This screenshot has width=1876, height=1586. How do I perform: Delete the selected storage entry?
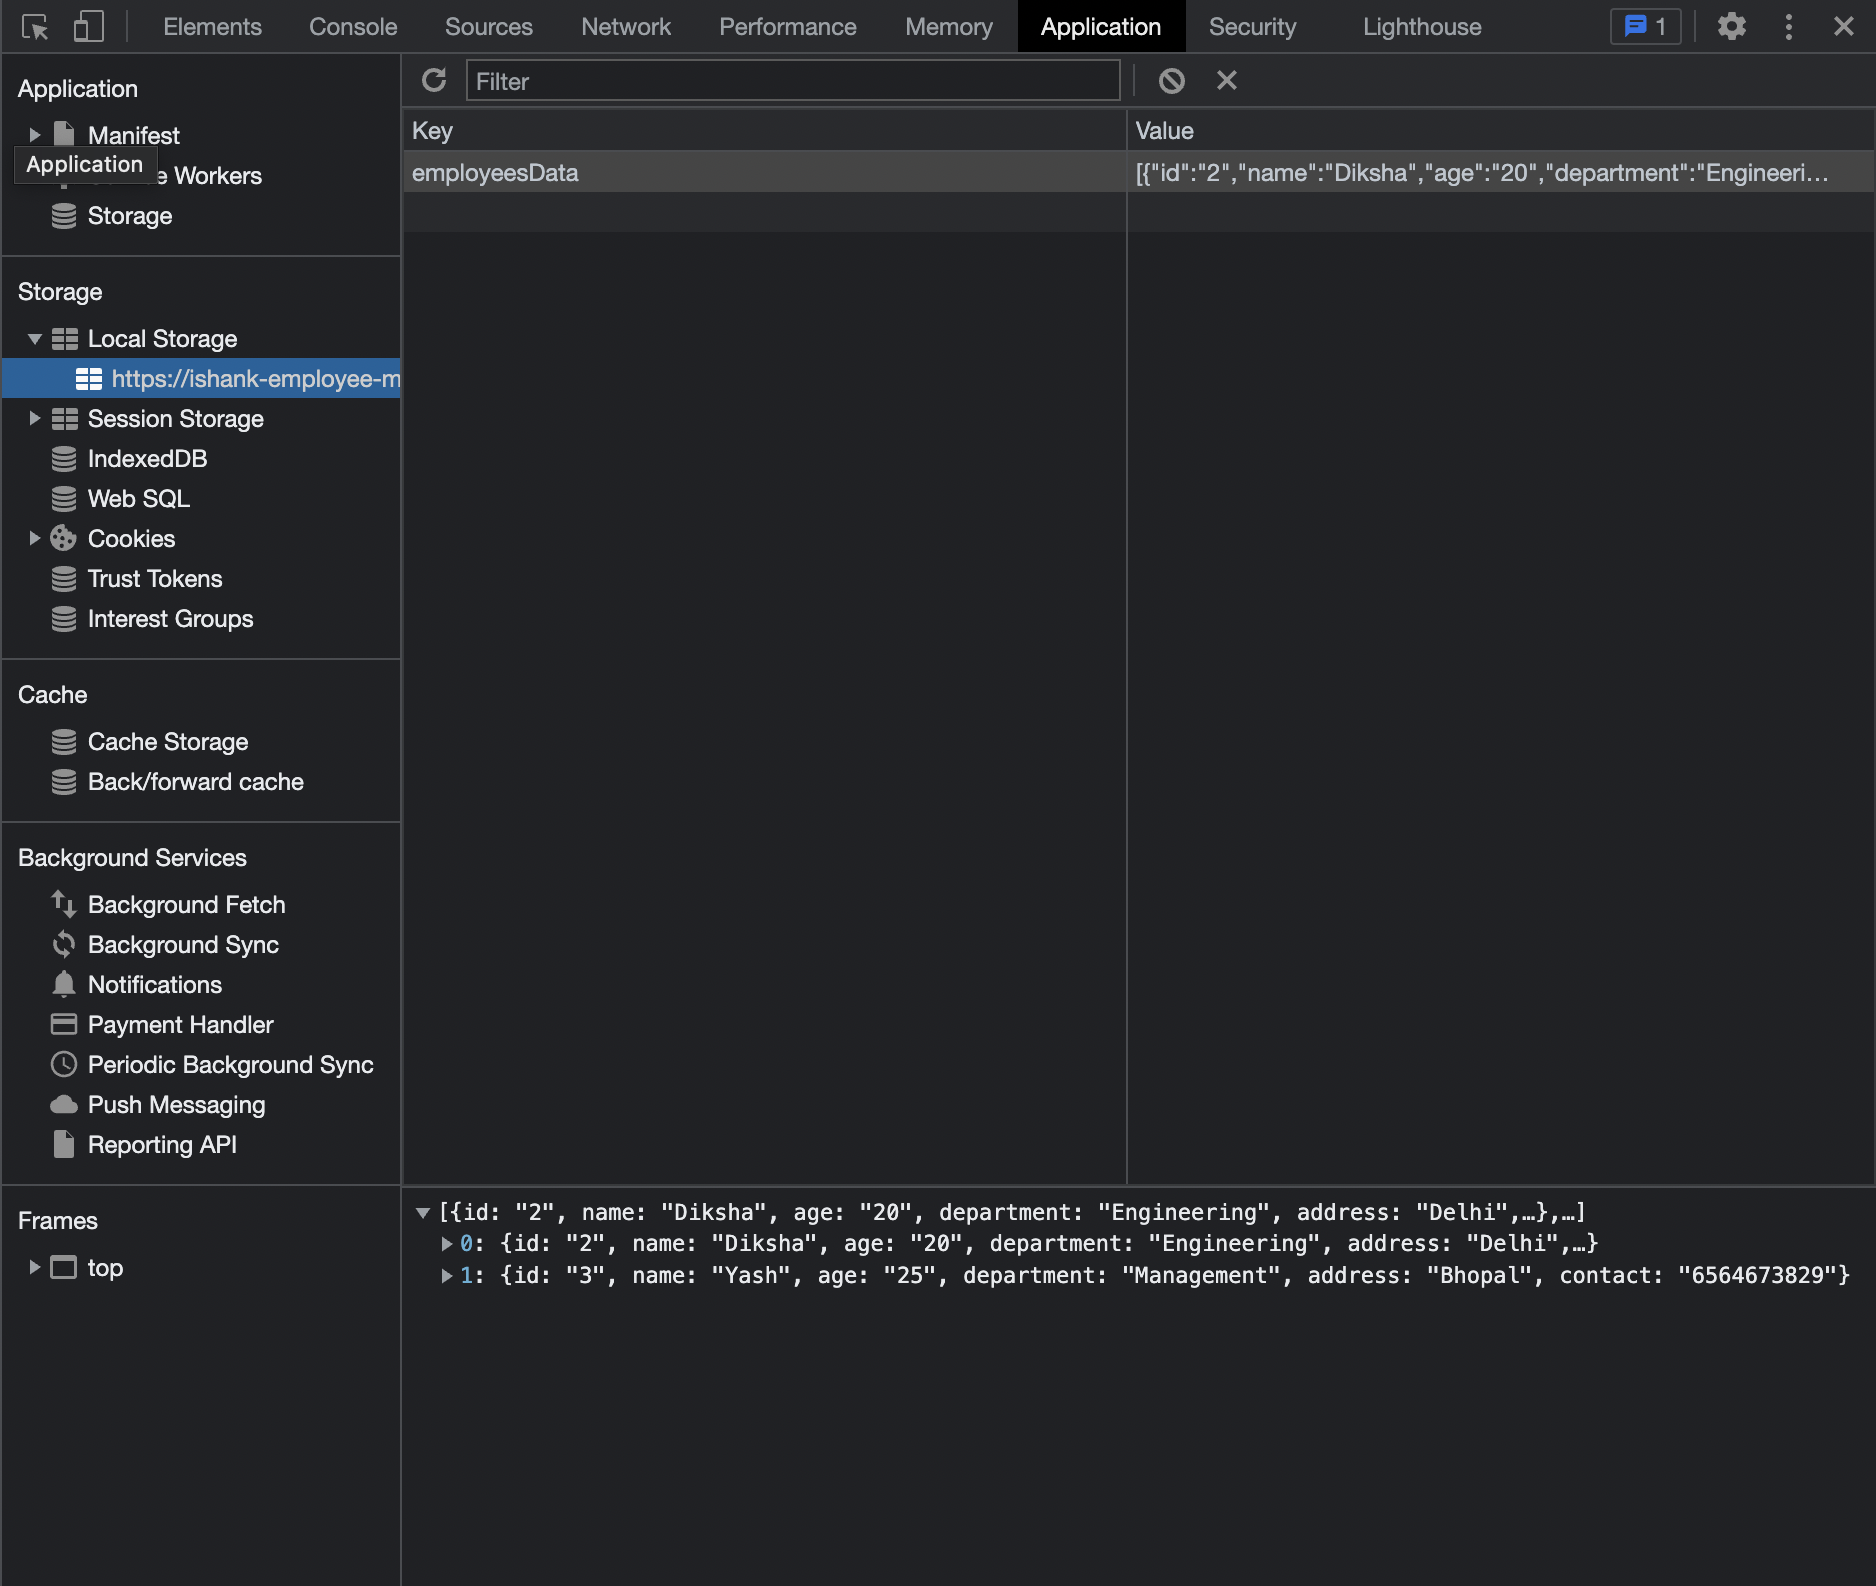pyautogui.click(x=1227, y=80)
